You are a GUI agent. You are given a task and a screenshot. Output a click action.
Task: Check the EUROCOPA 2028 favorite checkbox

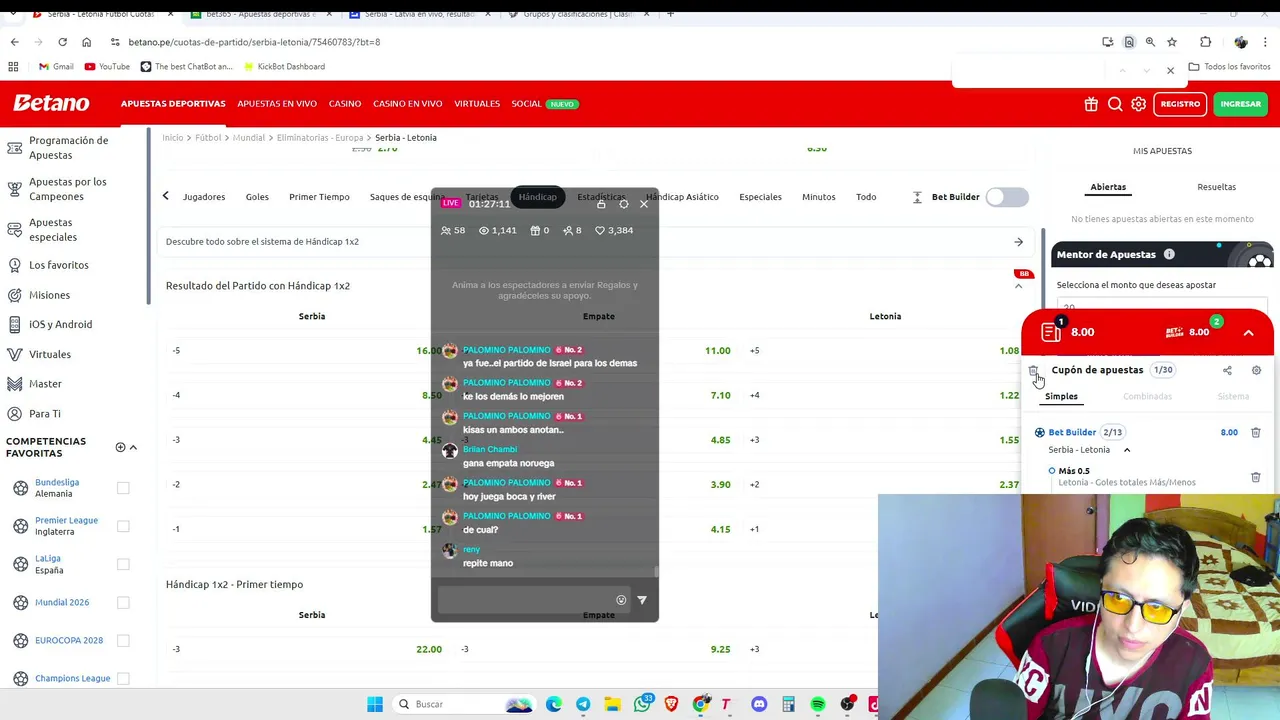(x=123, y=640)
